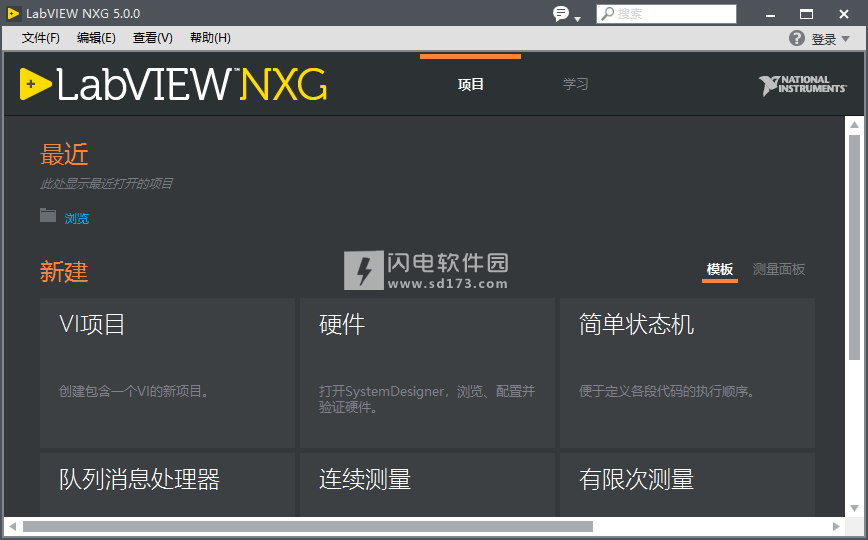Click the horizontal scrollbar left arrow

tap(12, 526)
